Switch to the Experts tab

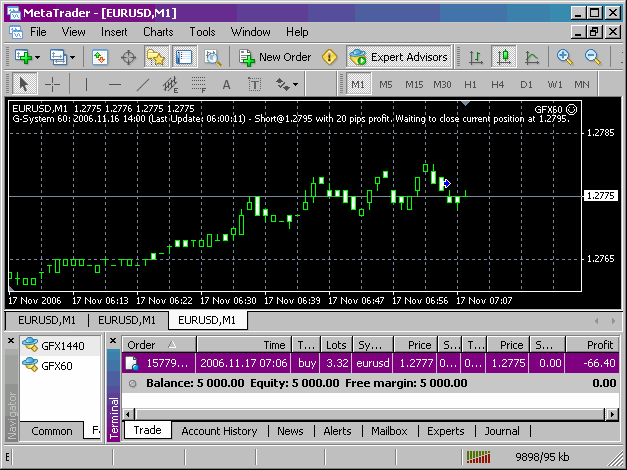click(446, 431)
